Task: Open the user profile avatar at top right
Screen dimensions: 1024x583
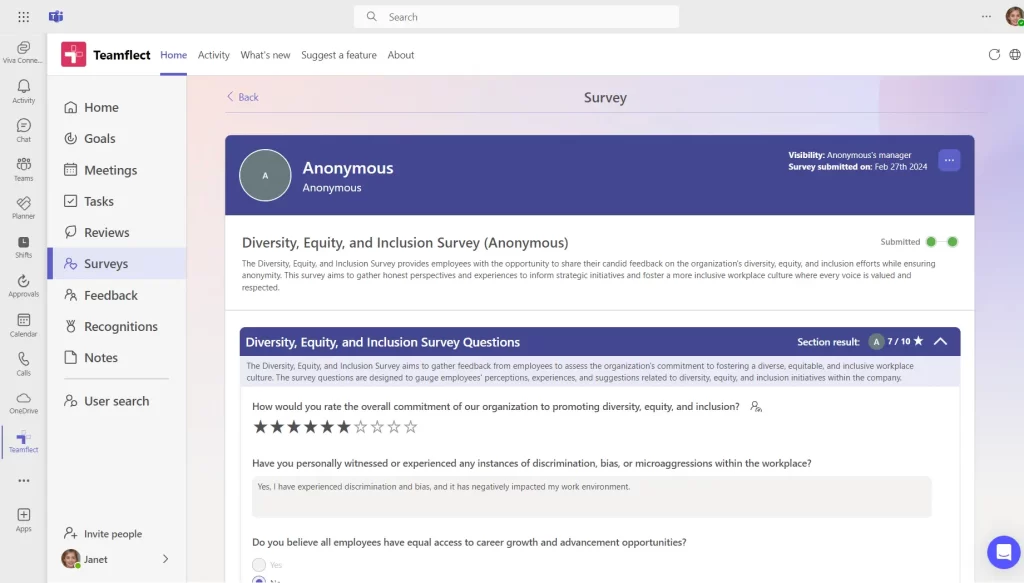Action: coord(1014,16)
